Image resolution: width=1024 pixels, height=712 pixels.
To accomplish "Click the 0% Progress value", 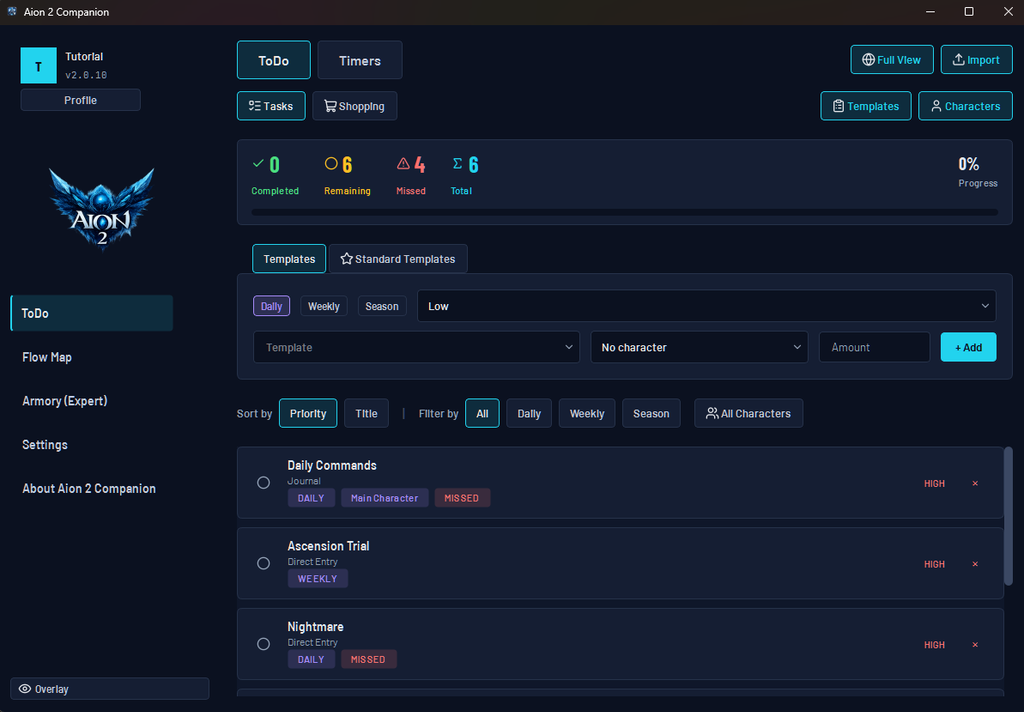I will click(968, 163).
